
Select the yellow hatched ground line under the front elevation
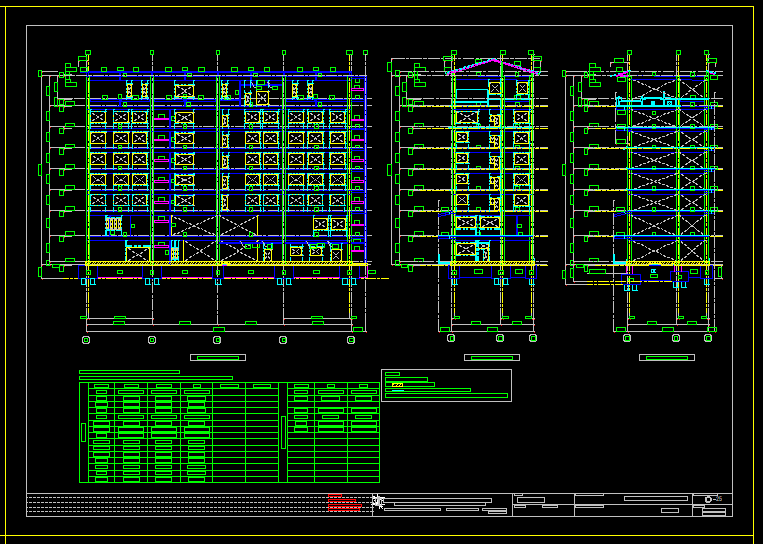pyautogui.click(x=227, y=264)
